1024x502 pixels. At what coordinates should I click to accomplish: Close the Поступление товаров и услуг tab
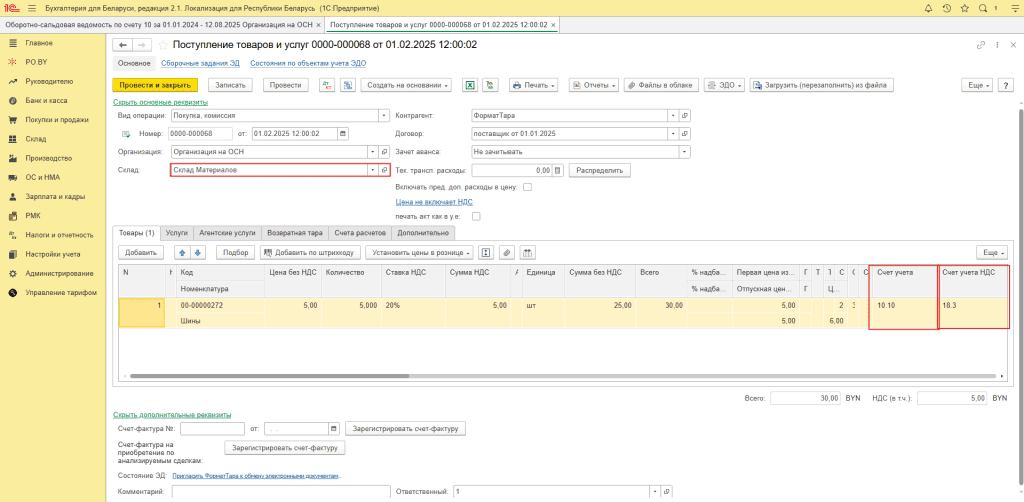click(553, 25)
